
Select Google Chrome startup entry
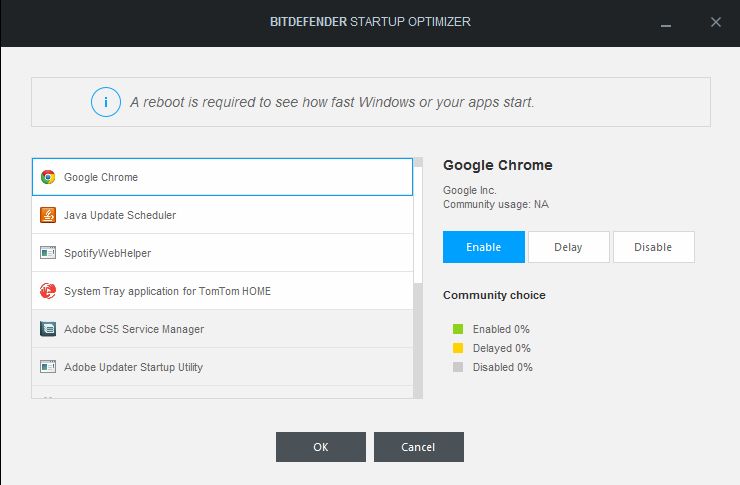click(x=222, y=177)
